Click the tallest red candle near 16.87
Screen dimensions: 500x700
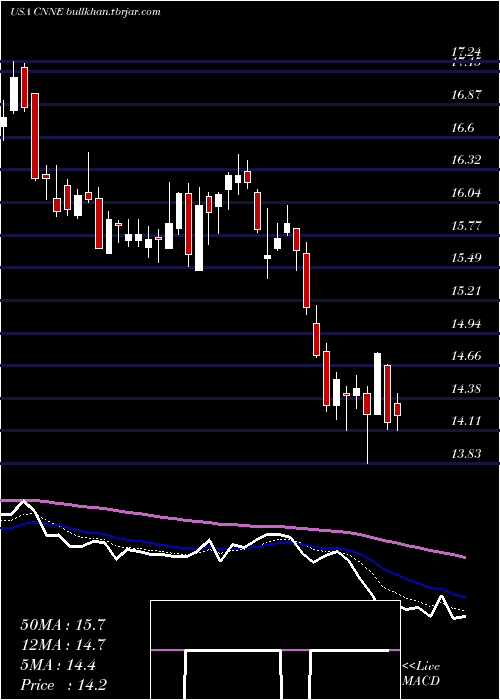coord(35,136)
